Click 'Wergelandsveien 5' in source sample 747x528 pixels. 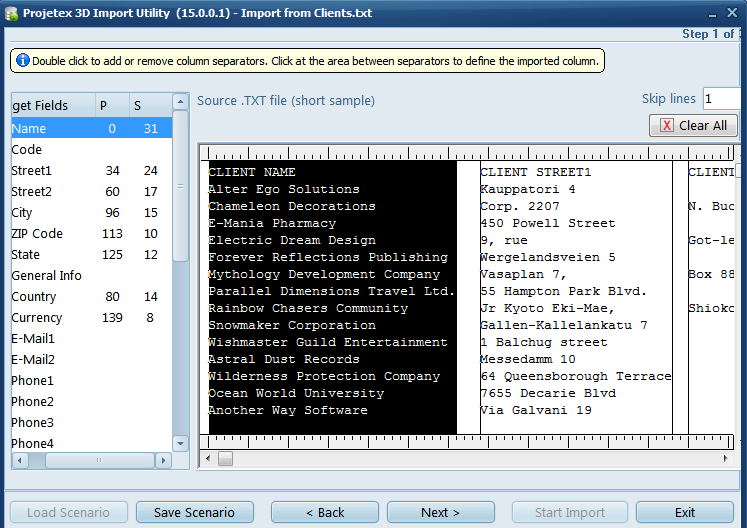[547, 257]
